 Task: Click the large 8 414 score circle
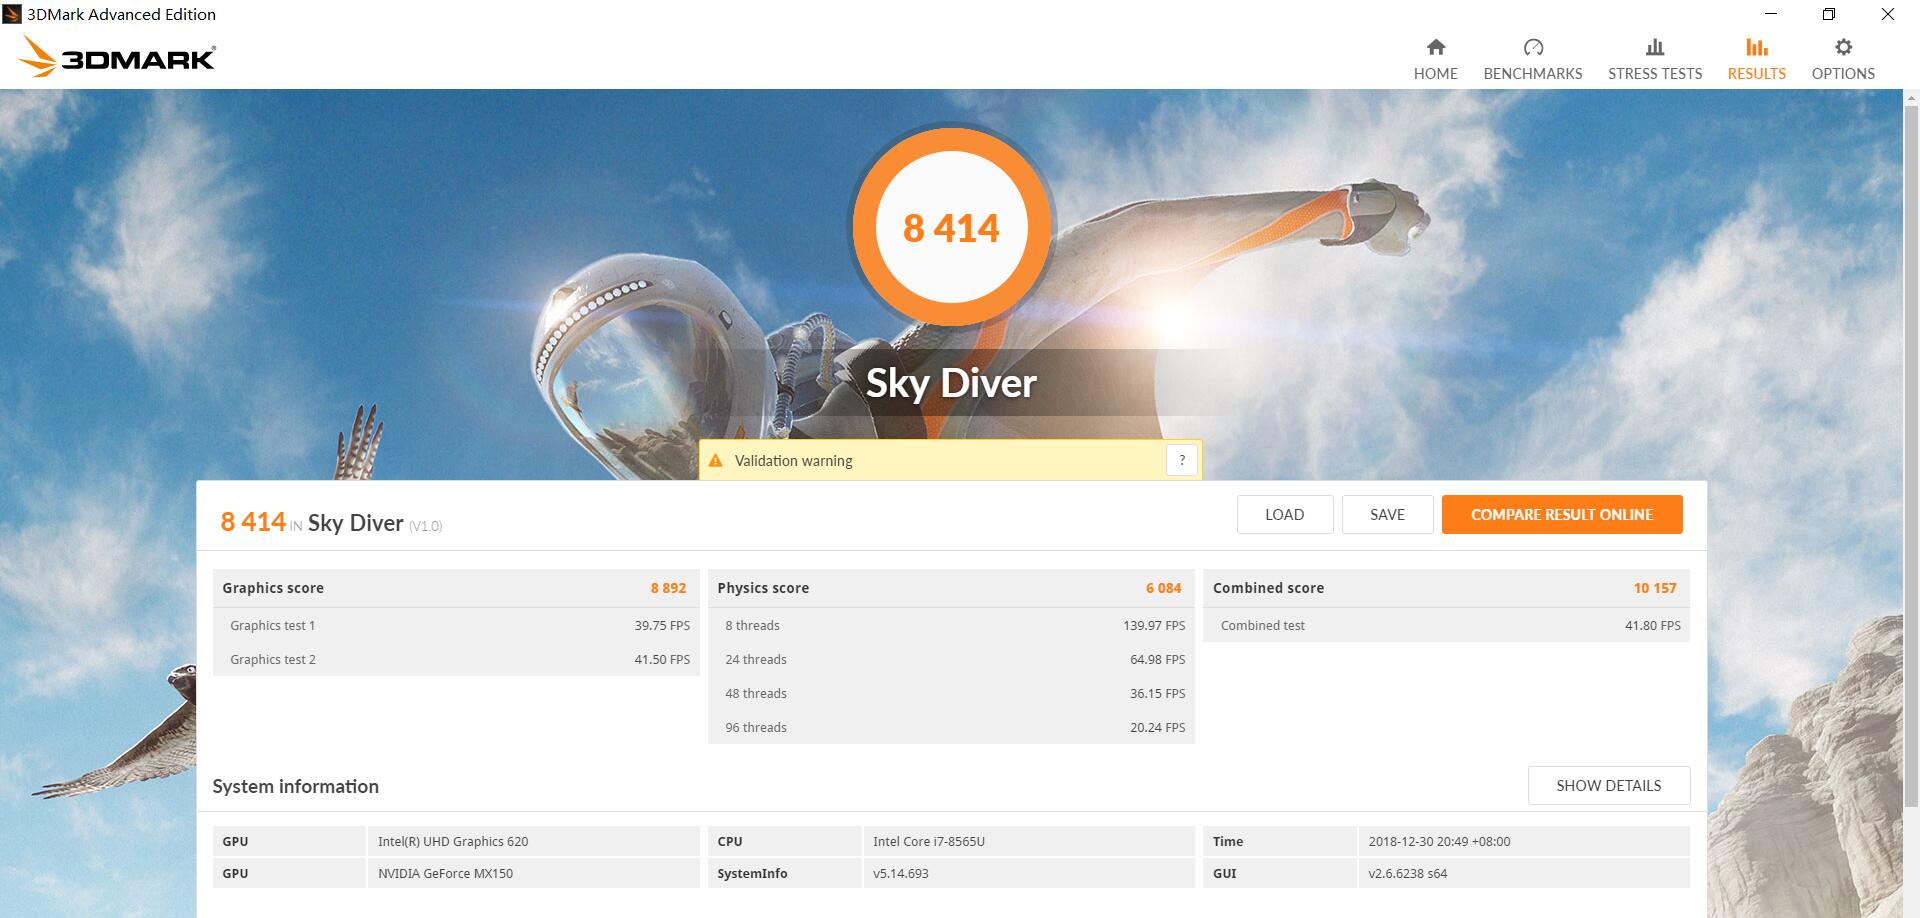coord(951,228)
